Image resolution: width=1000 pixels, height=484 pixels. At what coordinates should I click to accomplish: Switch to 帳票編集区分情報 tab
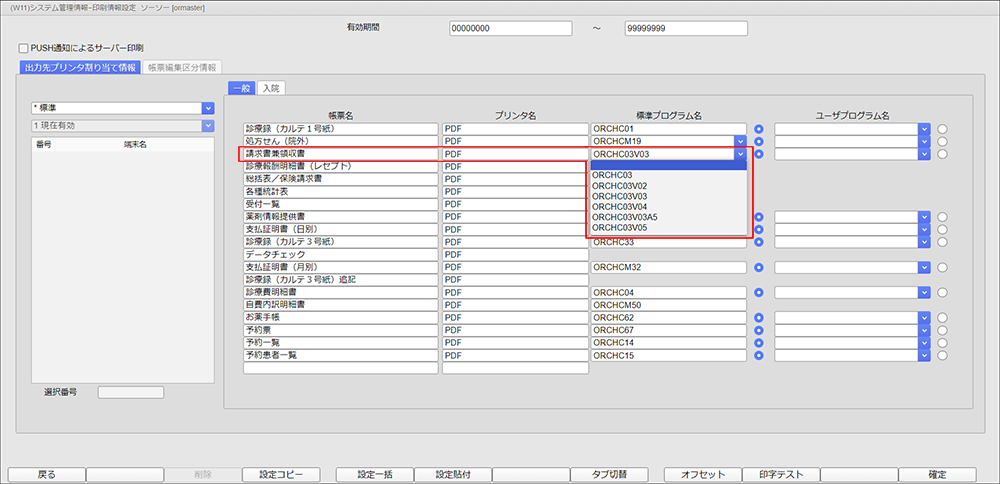(x=183, y=68)
